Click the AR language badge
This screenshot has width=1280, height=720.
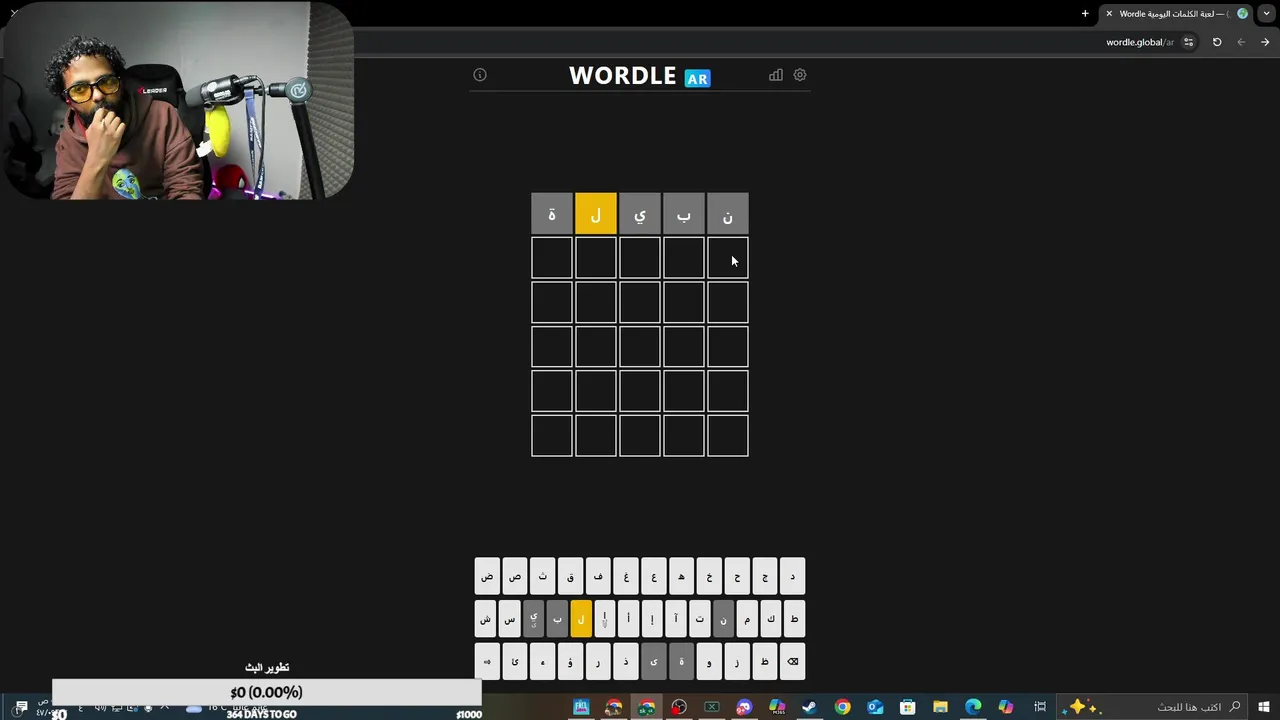(x=697, y=78)
